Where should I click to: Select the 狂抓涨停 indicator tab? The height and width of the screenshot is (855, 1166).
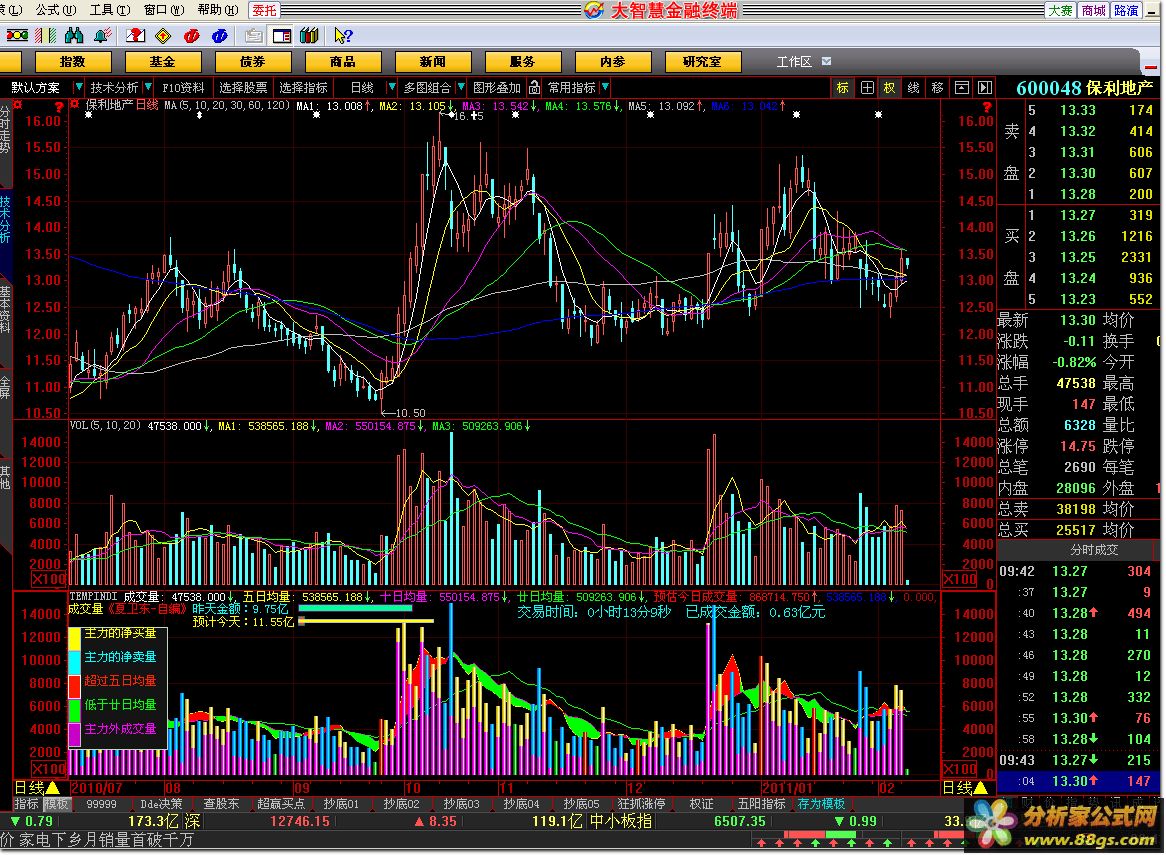[642, 804]
